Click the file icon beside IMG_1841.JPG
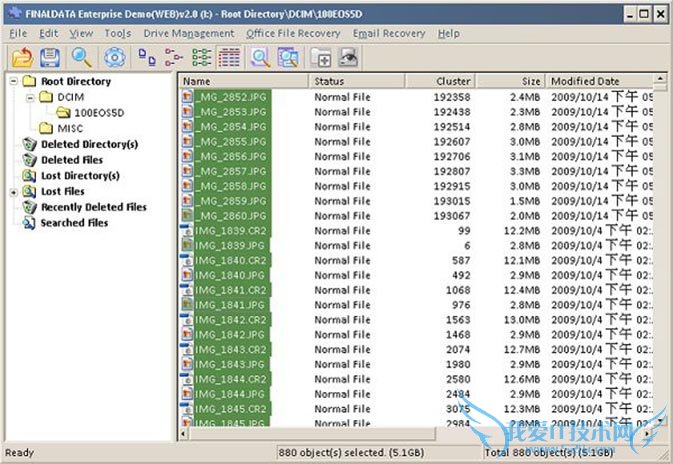This screenshot has height=464, width=673. pos(187,305)
